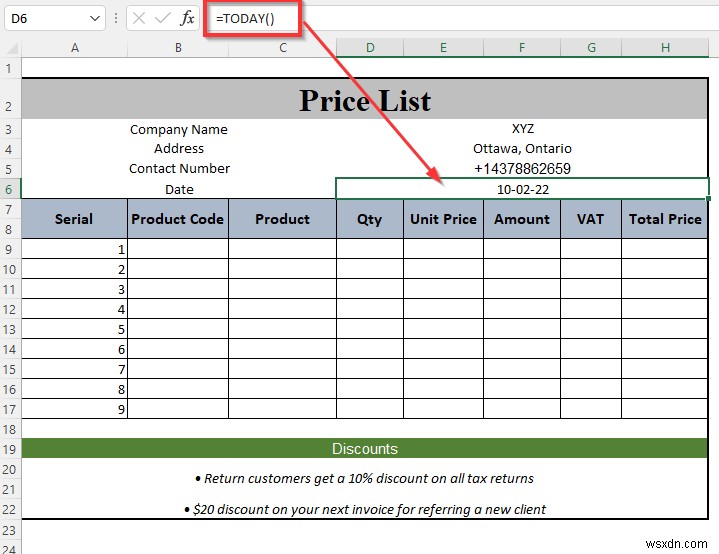
Task: Click the +14378862659 phone cell
Action: coord(522,168)
